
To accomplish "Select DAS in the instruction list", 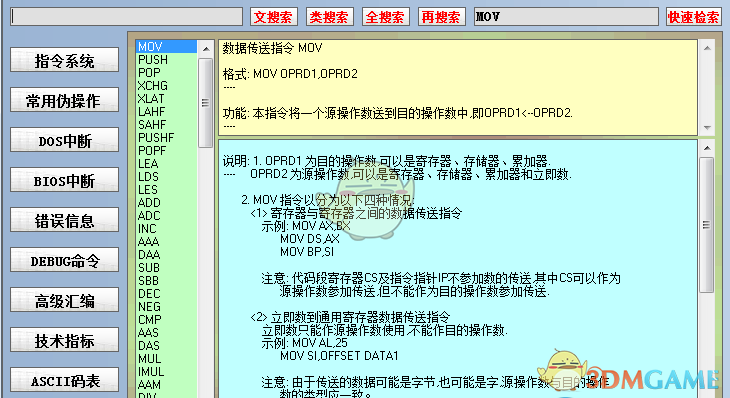I will [166, 346].
